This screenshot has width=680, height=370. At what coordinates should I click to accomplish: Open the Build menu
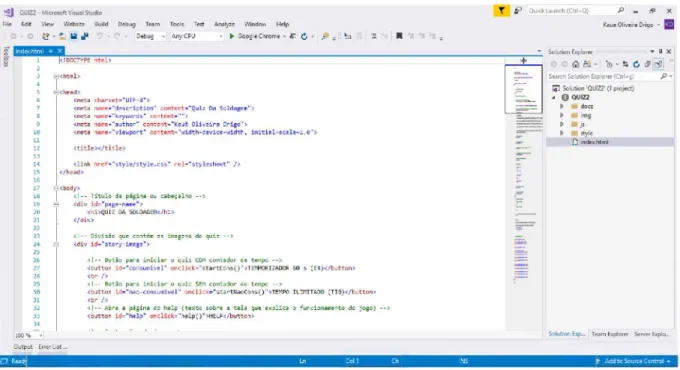coord(101,24)
